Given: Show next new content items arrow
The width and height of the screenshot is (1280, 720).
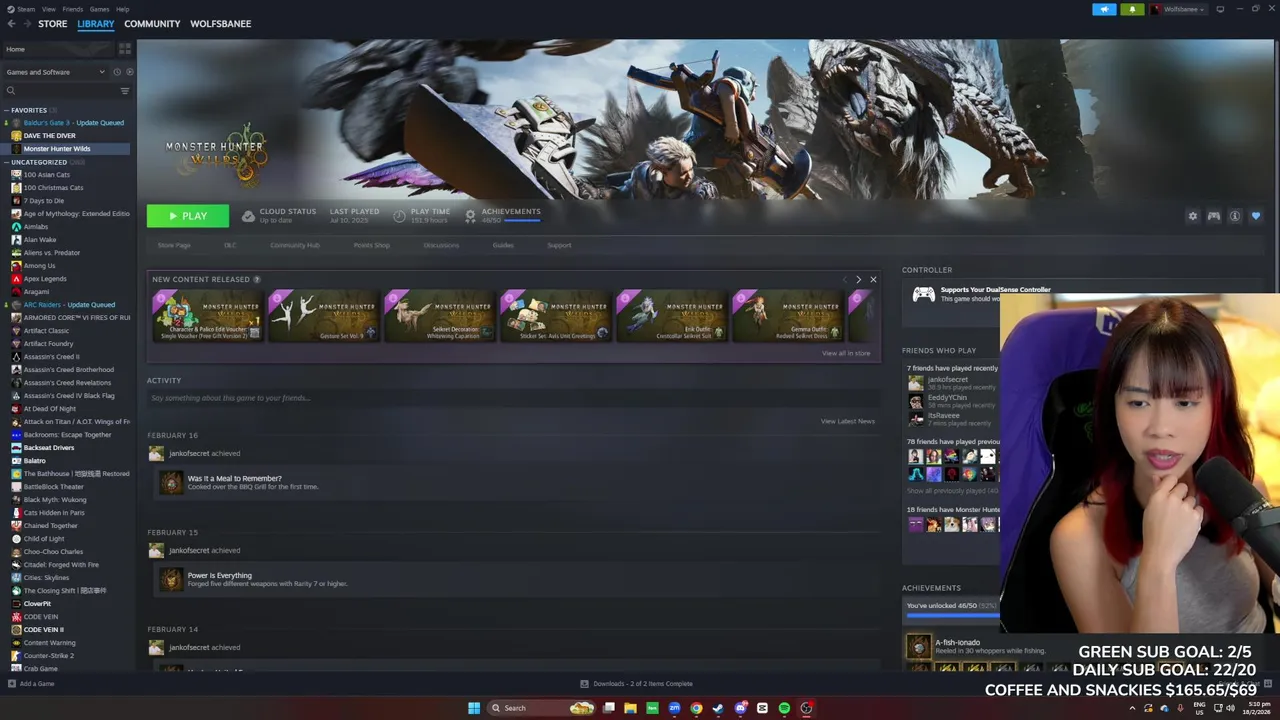Looking at the screenshot, I should [x=858, y=280].
